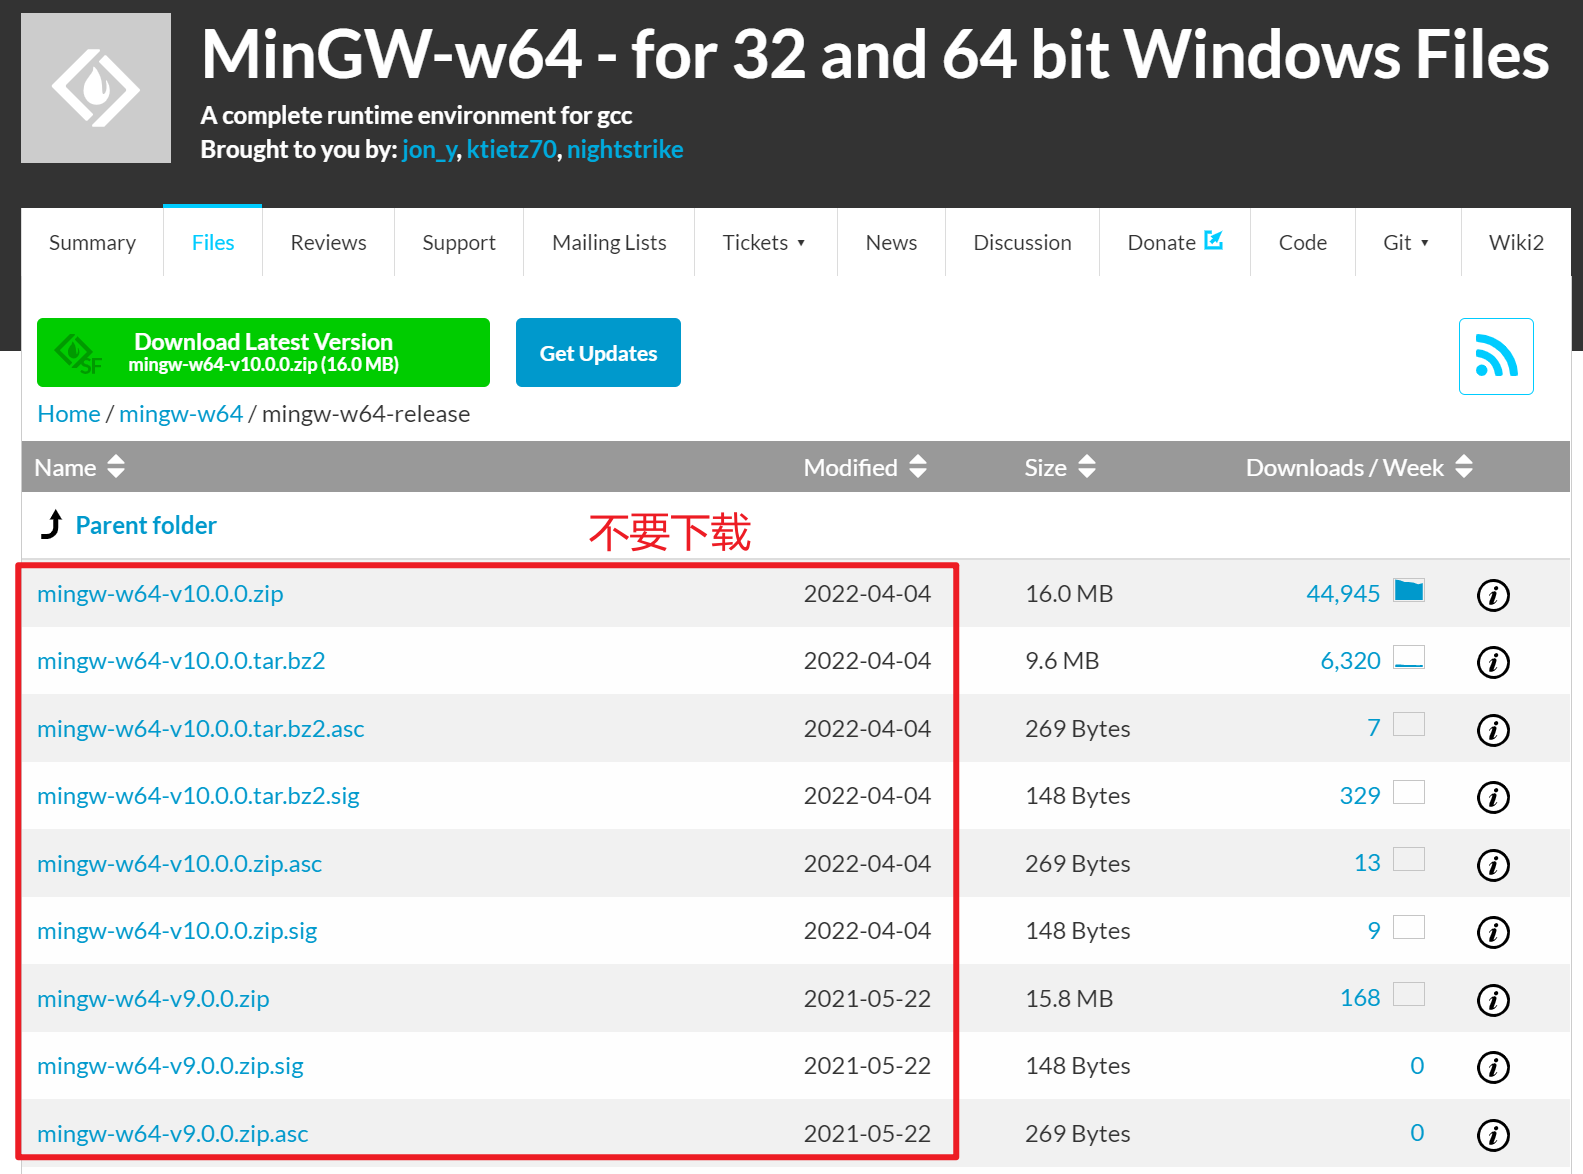The height and width of the screenshot is (1174, 1583).
Task: Open the Support tab
Action: [x=459, y=242]
